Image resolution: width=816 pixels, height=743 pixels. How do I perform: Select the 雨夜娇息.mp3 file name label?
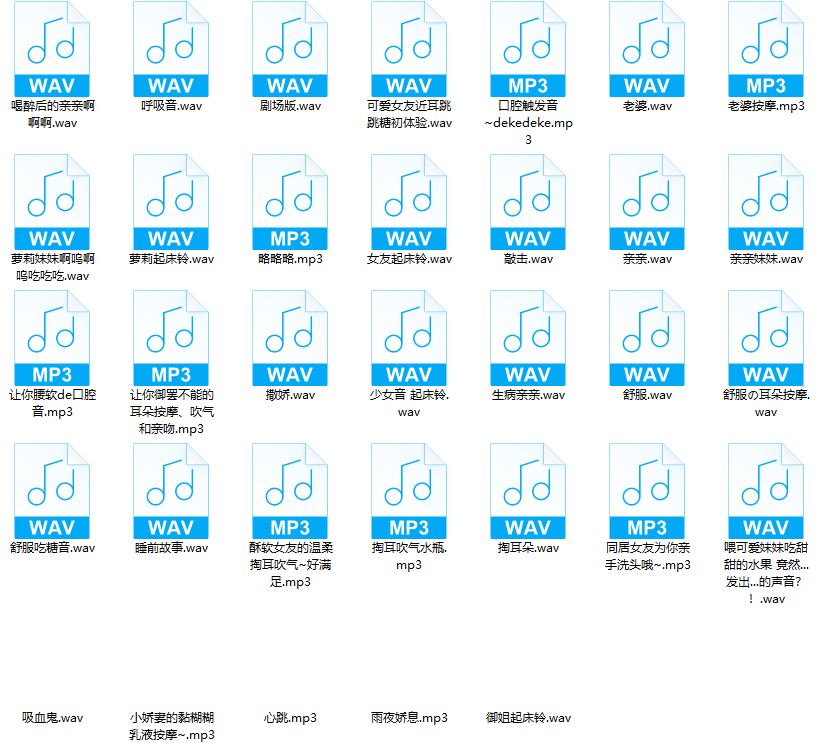tap(409, 718)
